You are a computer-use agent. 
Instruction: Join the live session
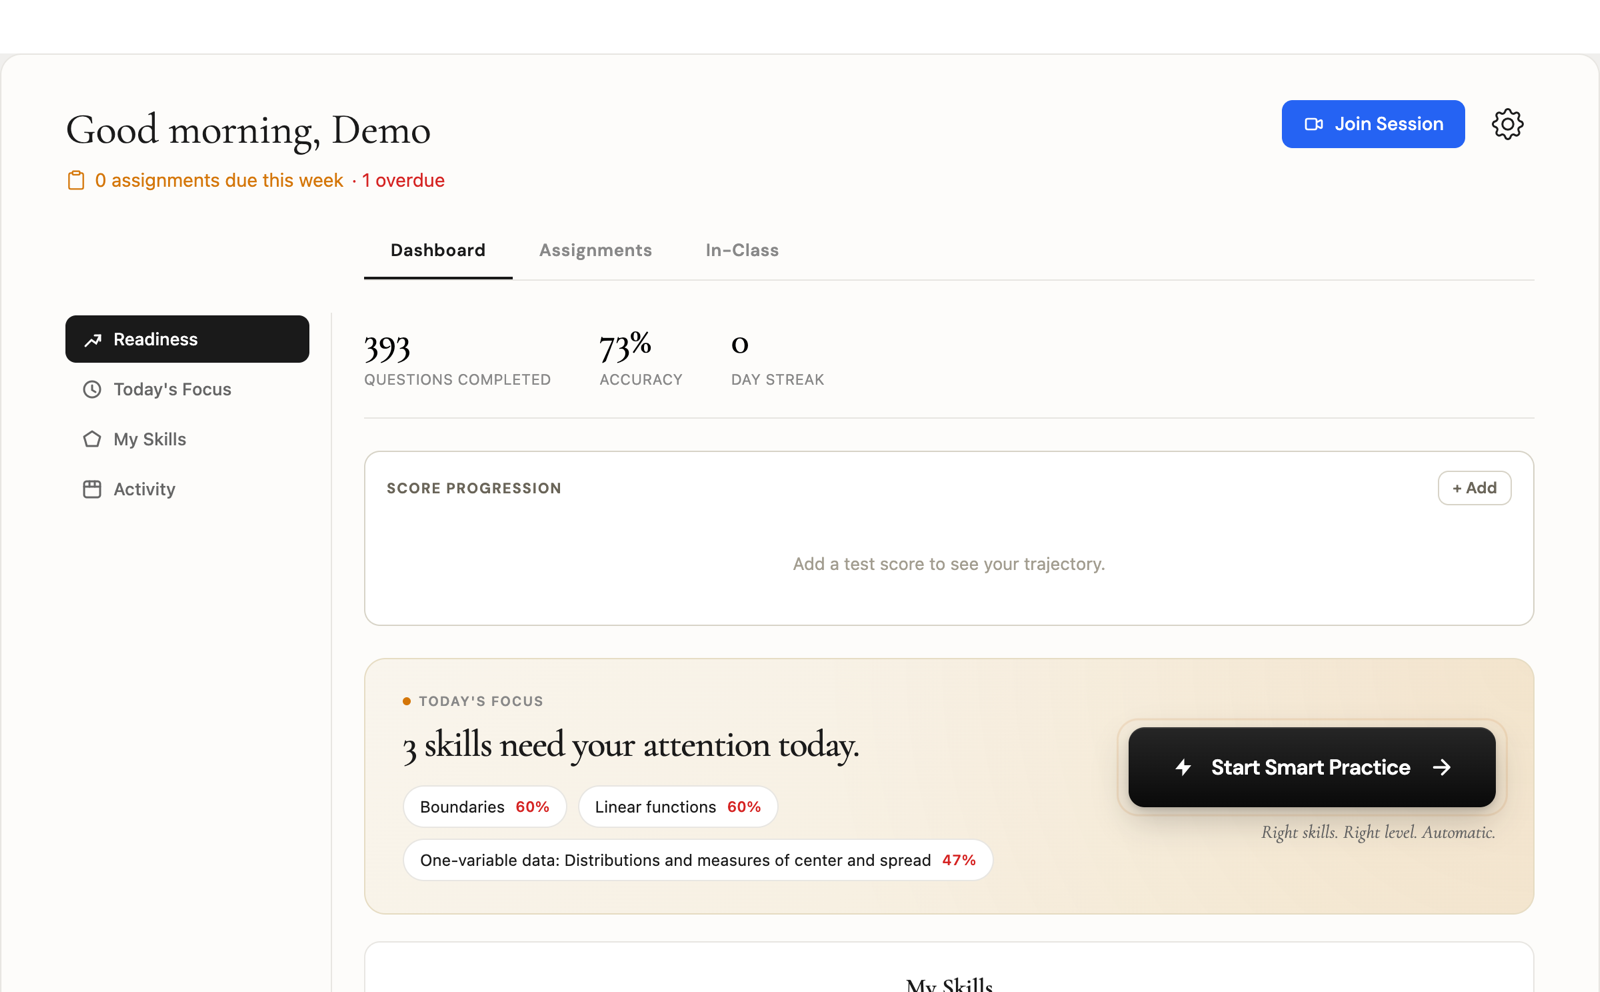tap(1373, 124)
